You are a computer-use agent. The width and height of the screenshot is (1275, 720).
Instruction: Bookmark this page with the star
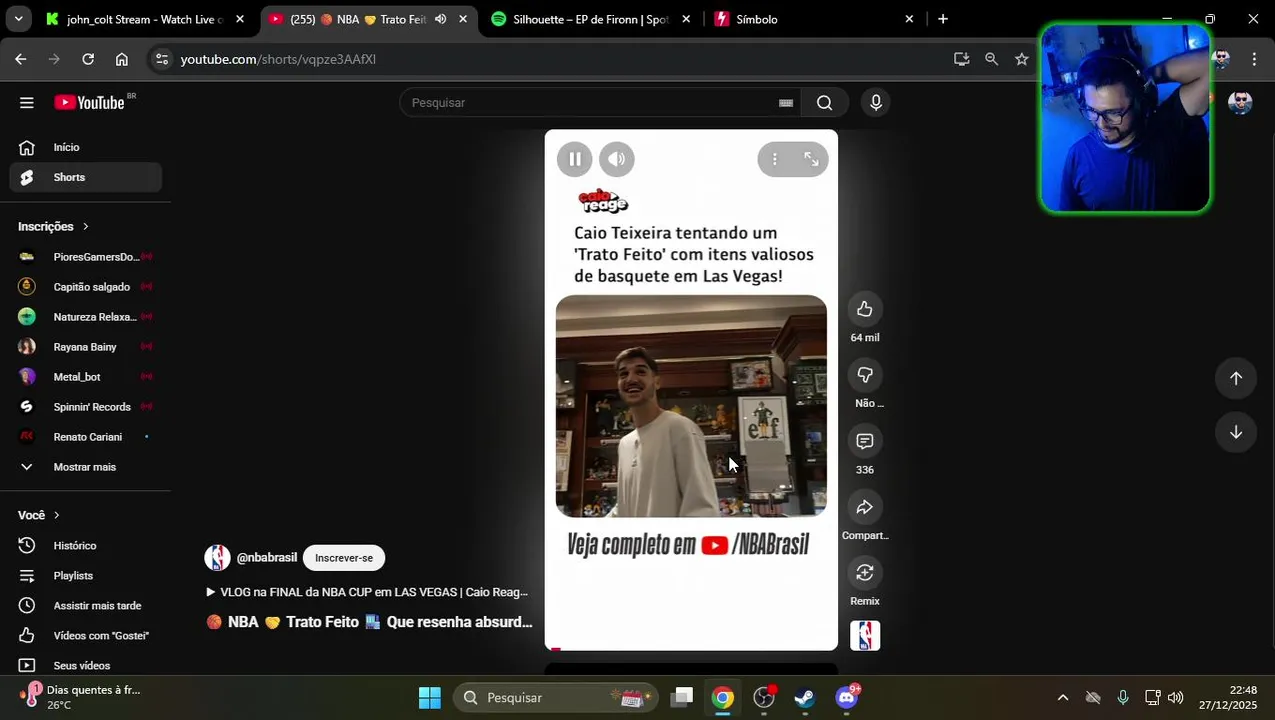1021,59
